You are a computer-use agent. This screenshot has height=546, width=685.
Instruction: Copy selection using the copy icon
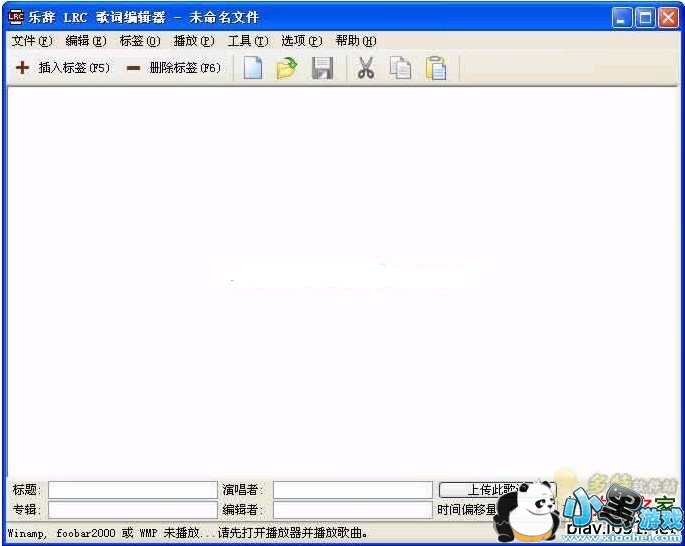(x=401, y=68)
